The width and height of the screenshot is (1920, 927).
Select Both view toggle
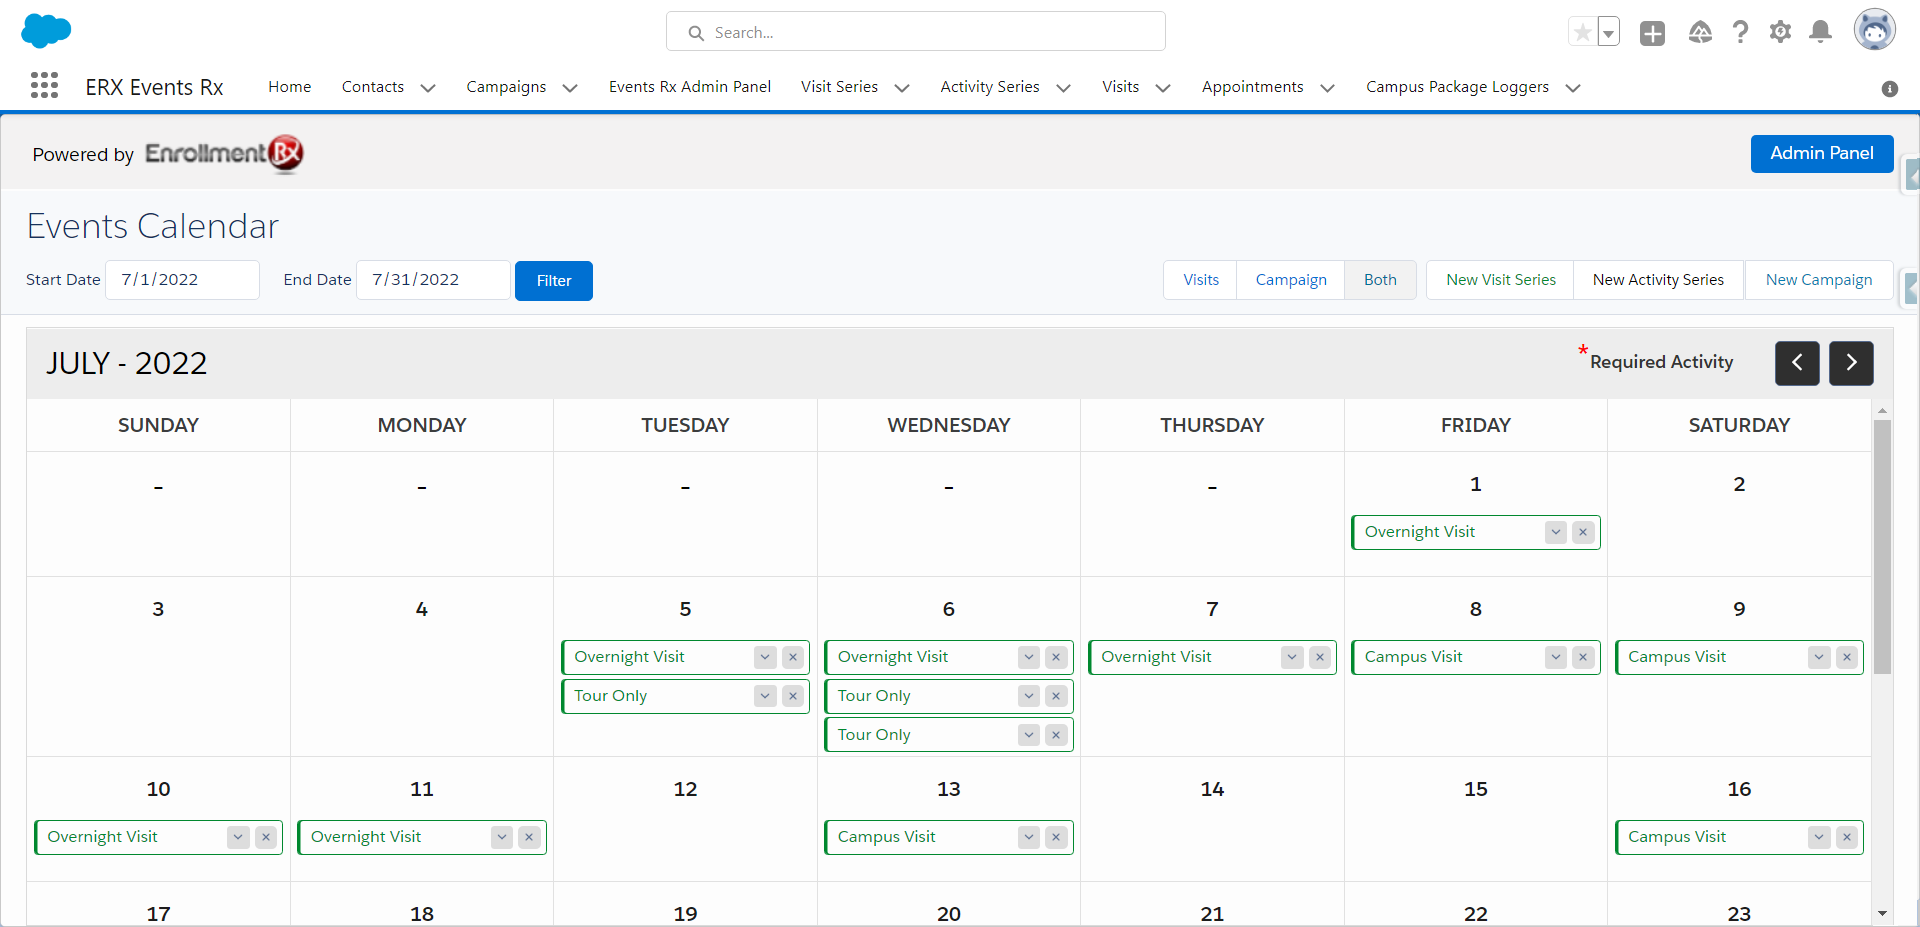pyautogui.click(x=1379, y=280)
